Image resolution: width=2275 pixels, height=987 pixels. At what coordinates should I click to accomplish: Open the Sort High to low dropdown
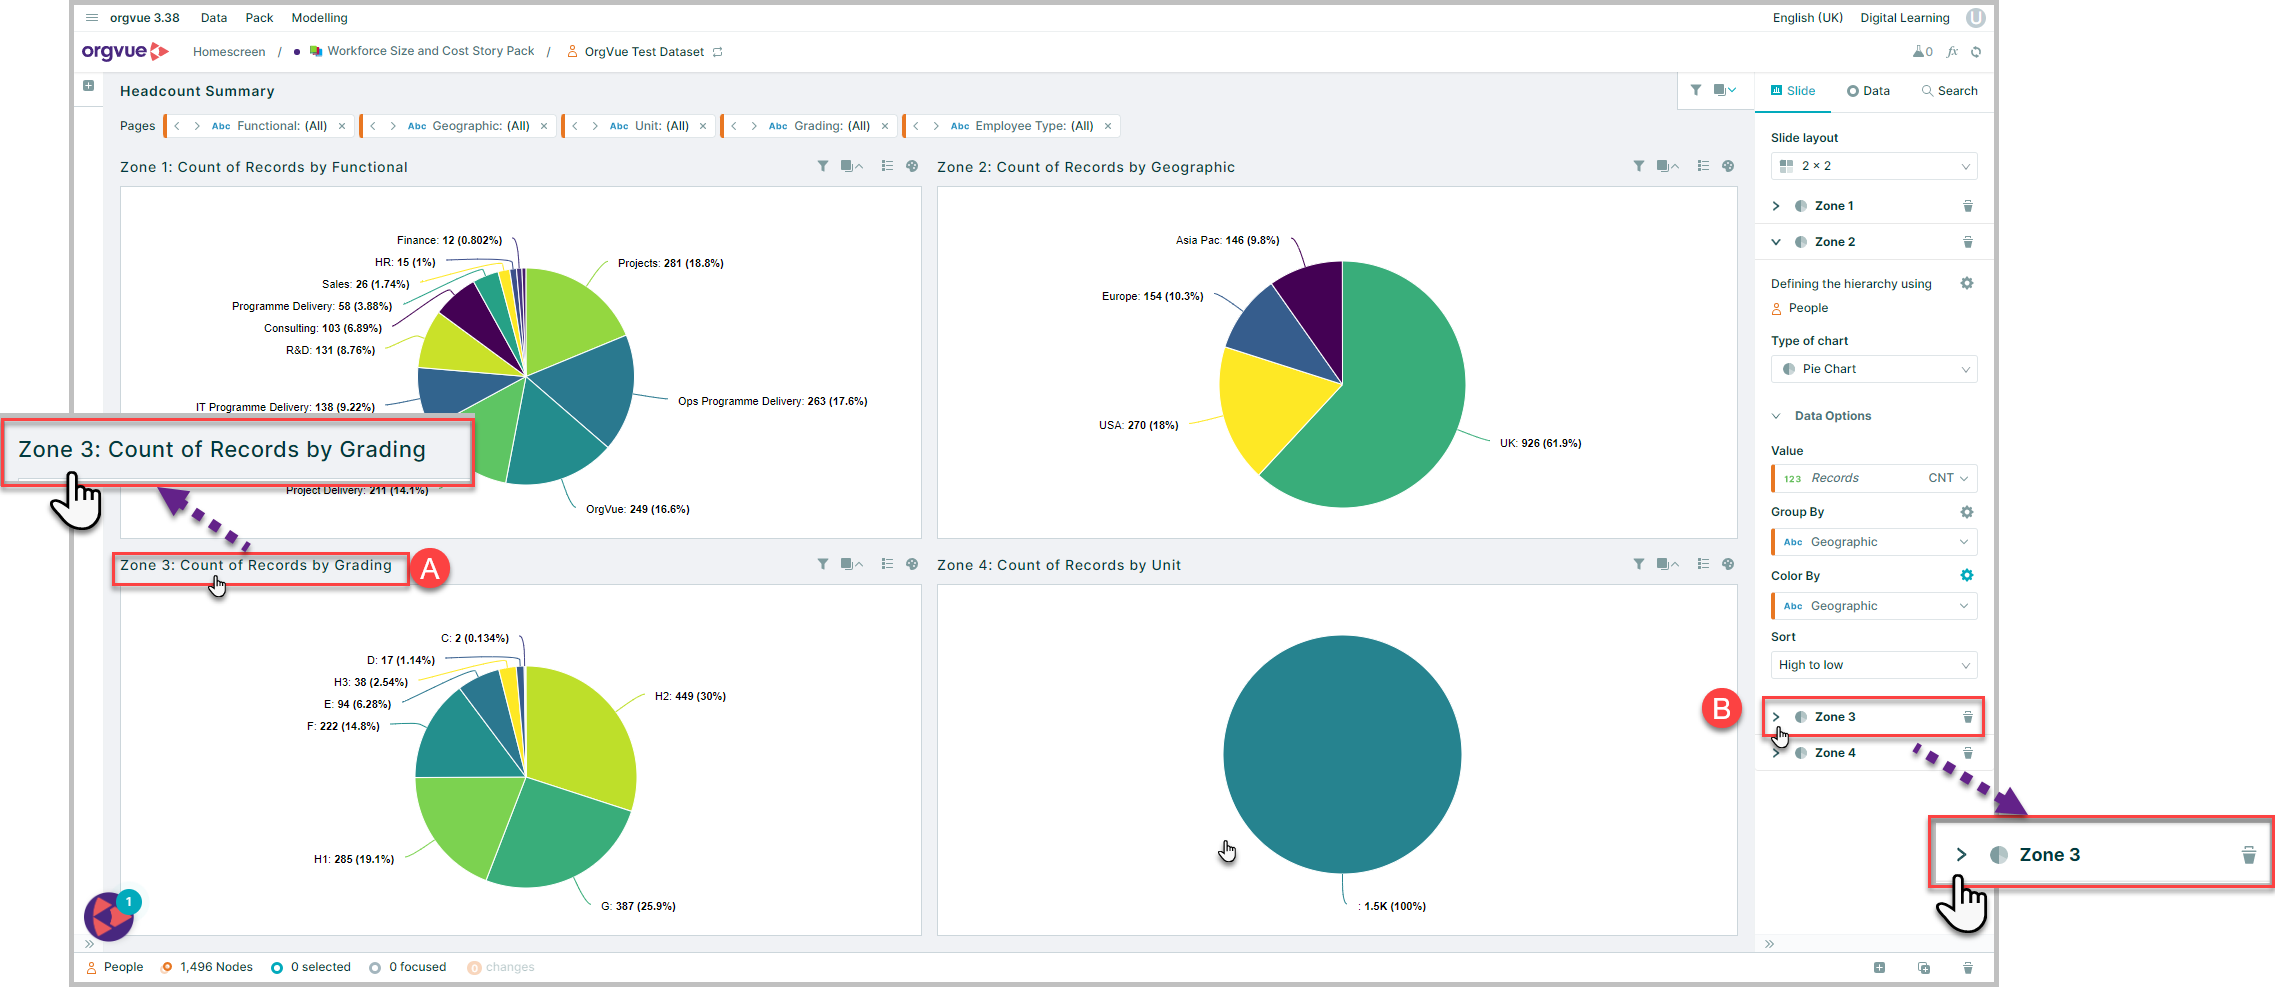click(x=1874, y=665)
